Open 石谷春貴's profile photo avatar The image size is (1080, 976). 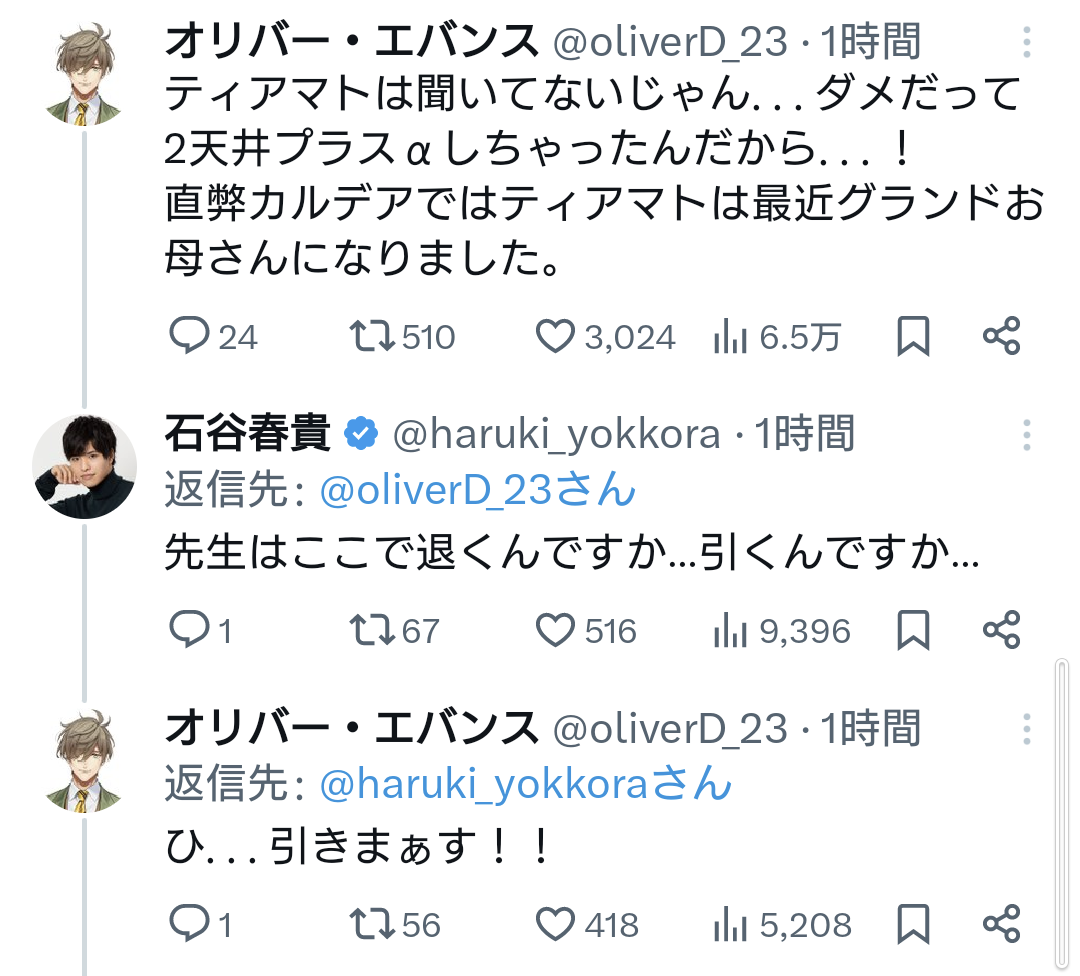[84, 467]
